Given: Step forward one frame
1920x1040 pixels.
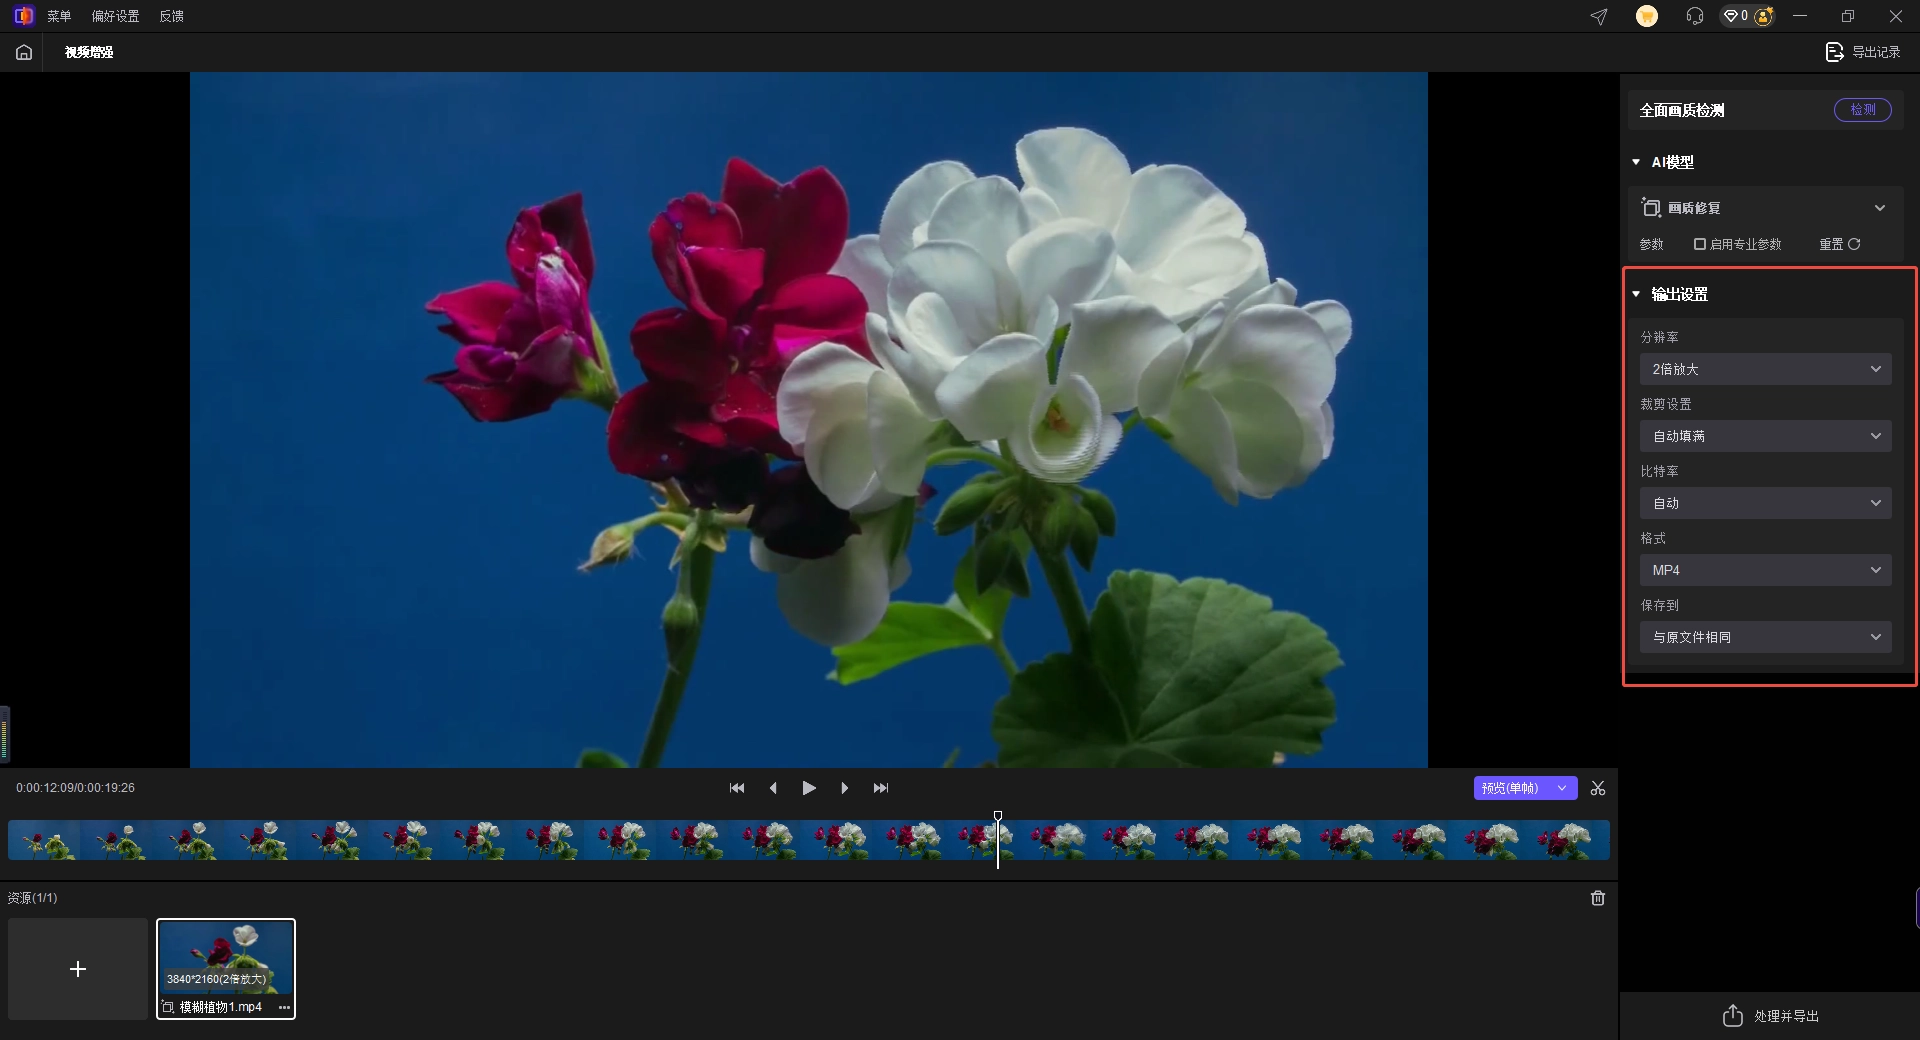Looking at the screenshot, I should pos(845,788).
